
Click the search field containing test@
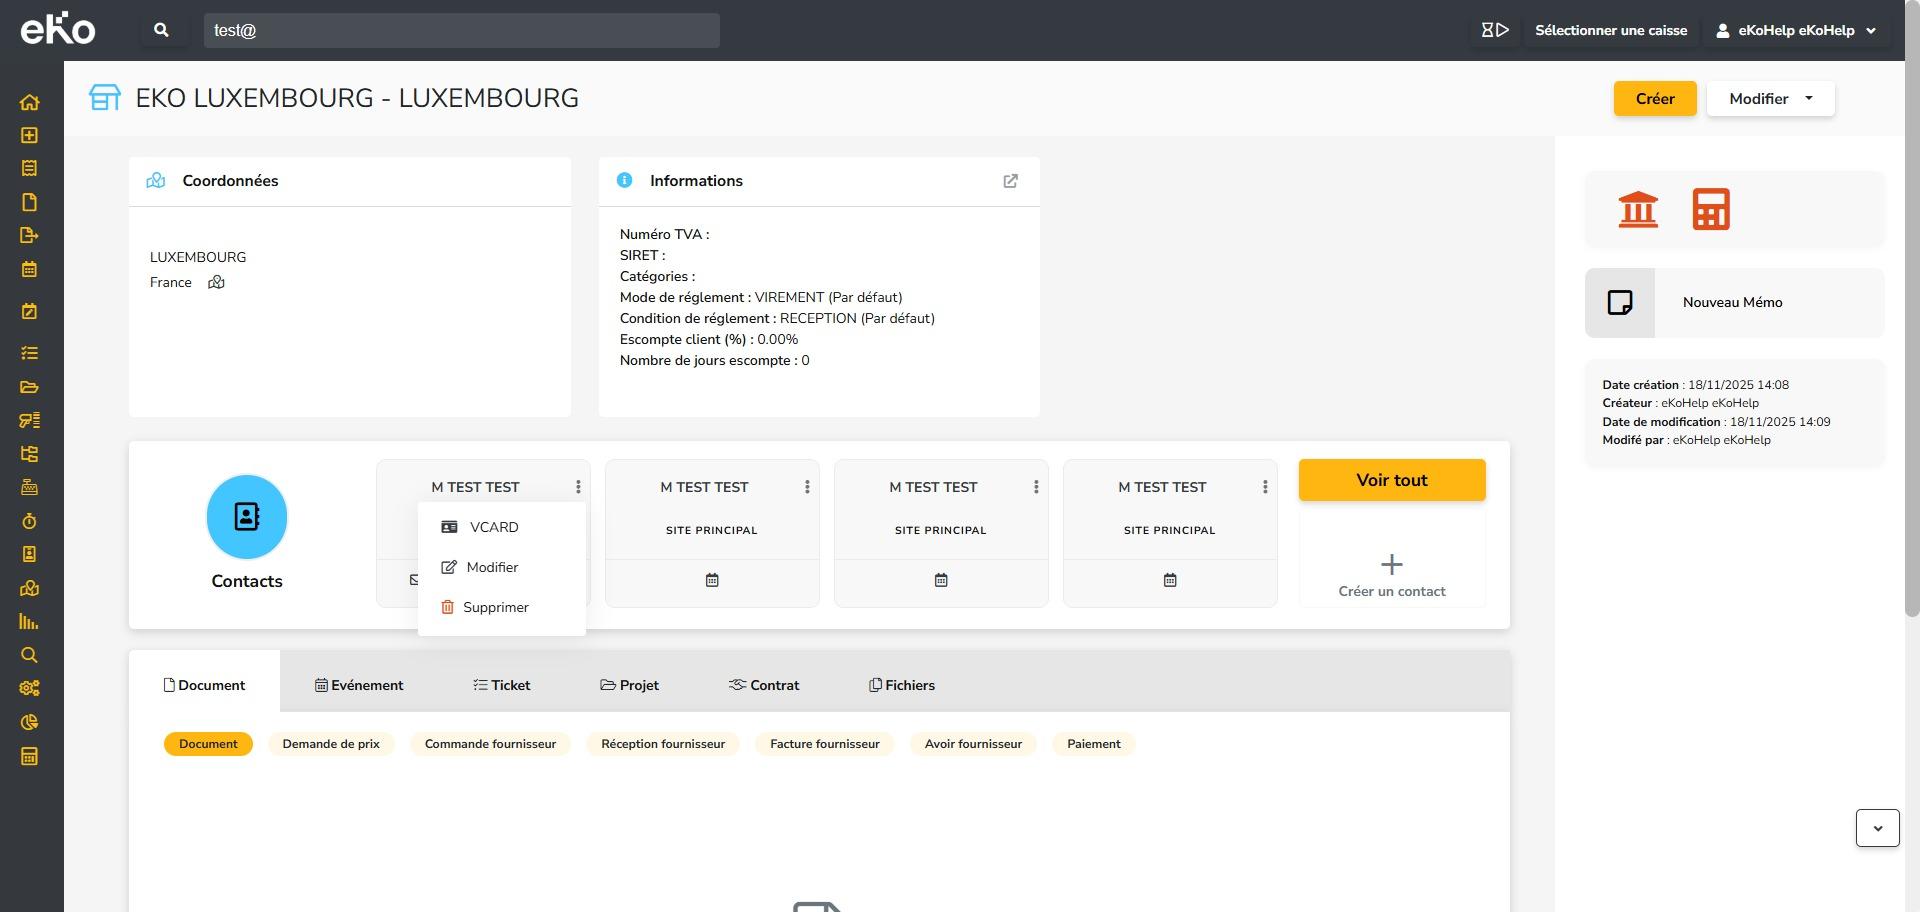461,30
